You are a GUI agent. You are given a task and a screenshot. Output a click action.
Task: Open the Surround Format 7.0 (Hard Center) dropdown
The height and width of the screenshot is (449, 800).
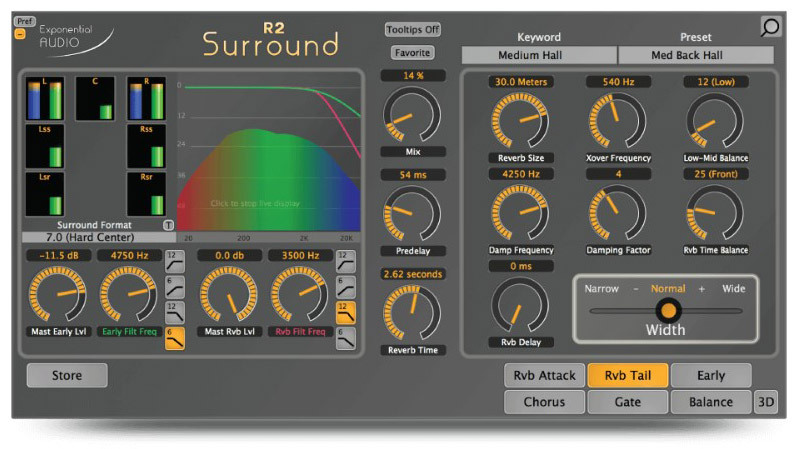click(98, 238)
